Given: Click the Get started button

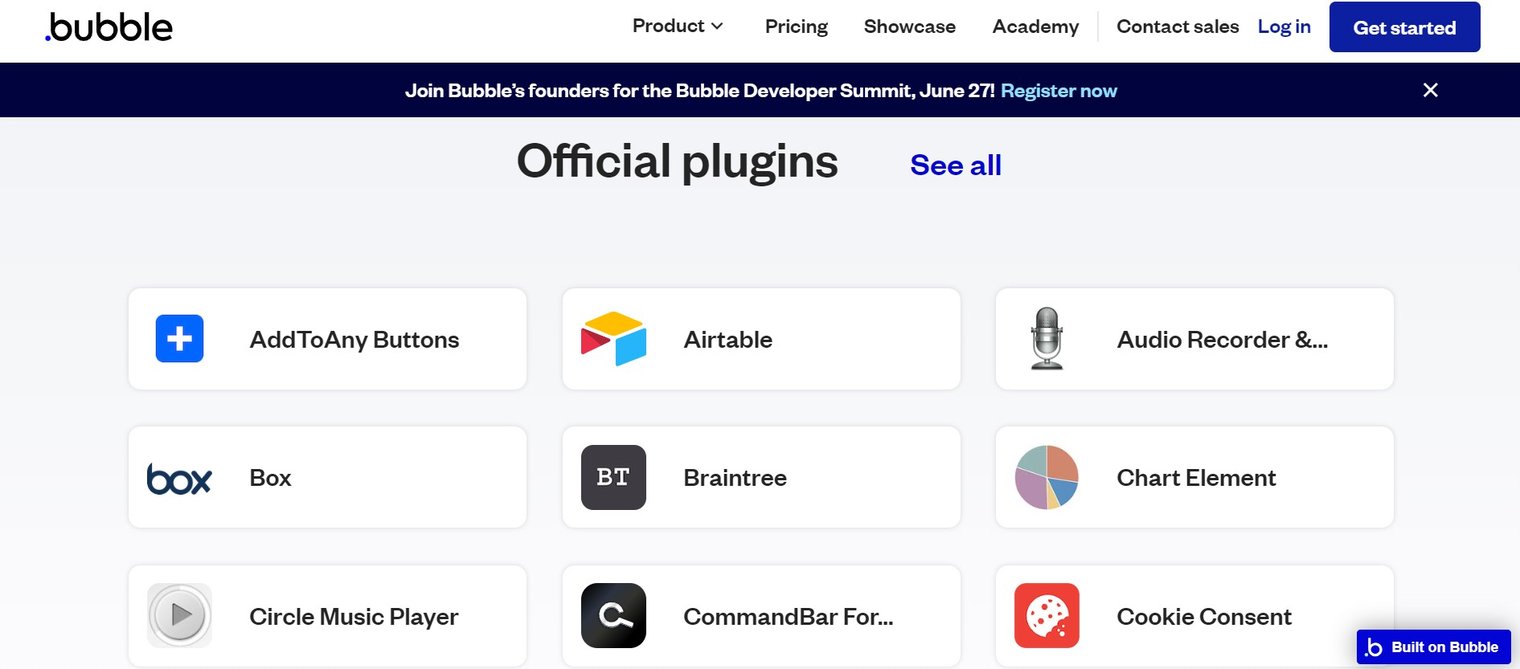Looking at the screenshot, I should pyautogui.click(x=1404, y=27).
